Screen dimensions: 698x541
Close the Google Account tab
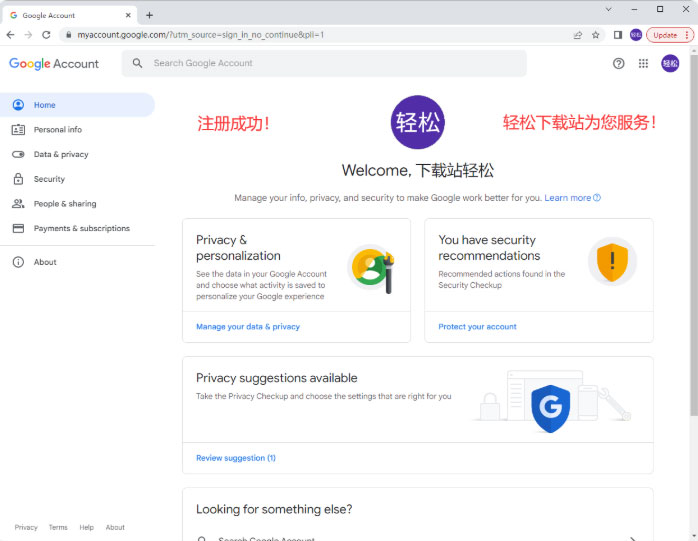[x=128, y=15]
